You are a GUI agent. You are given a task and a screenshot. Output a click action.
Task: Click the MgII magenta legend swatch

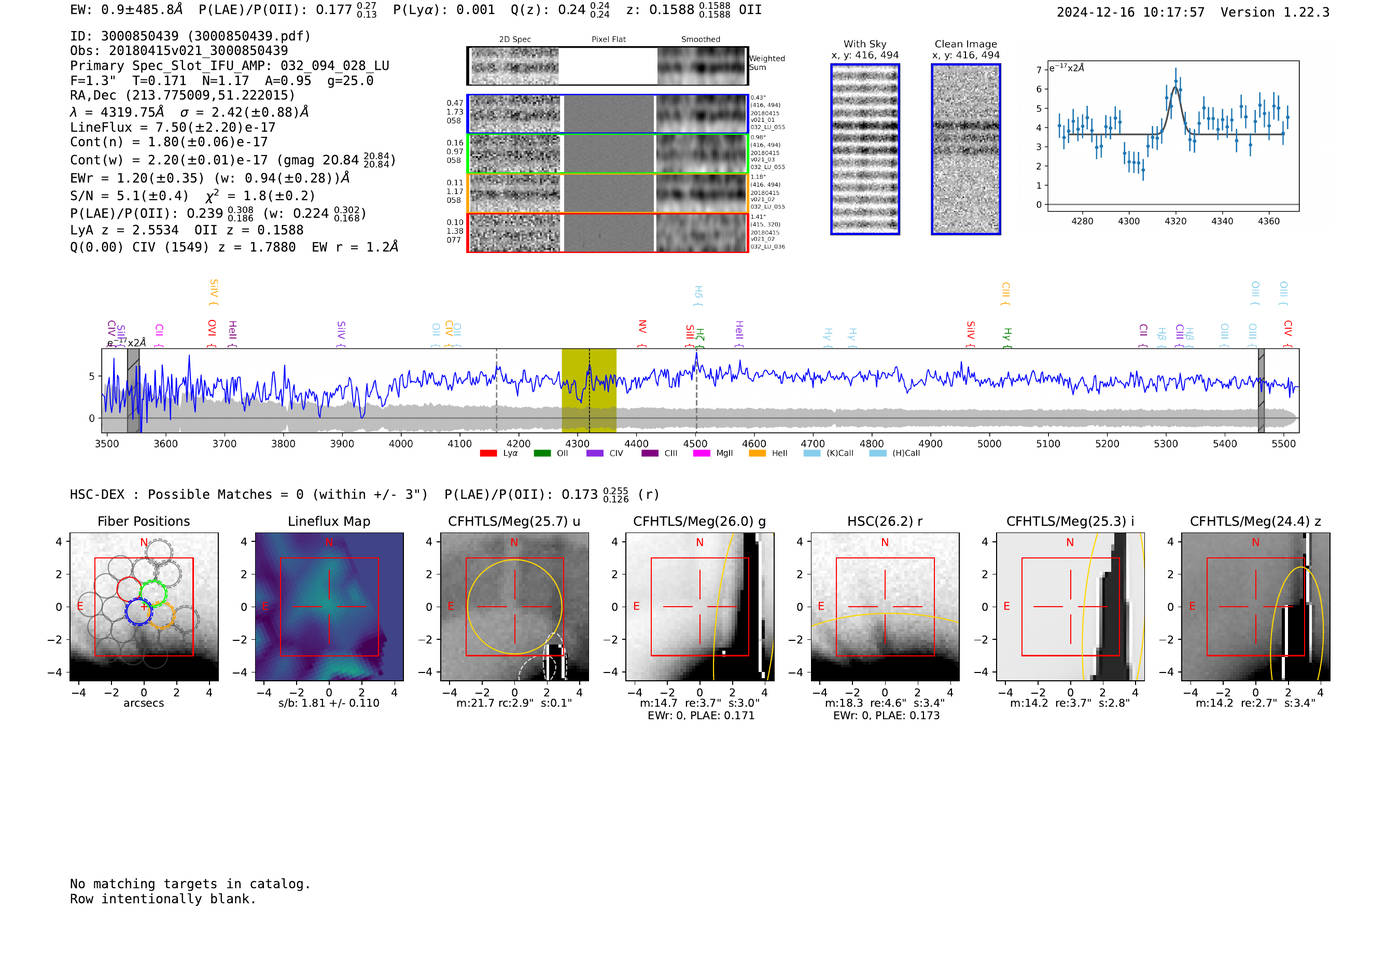click(x=701, y=453)
